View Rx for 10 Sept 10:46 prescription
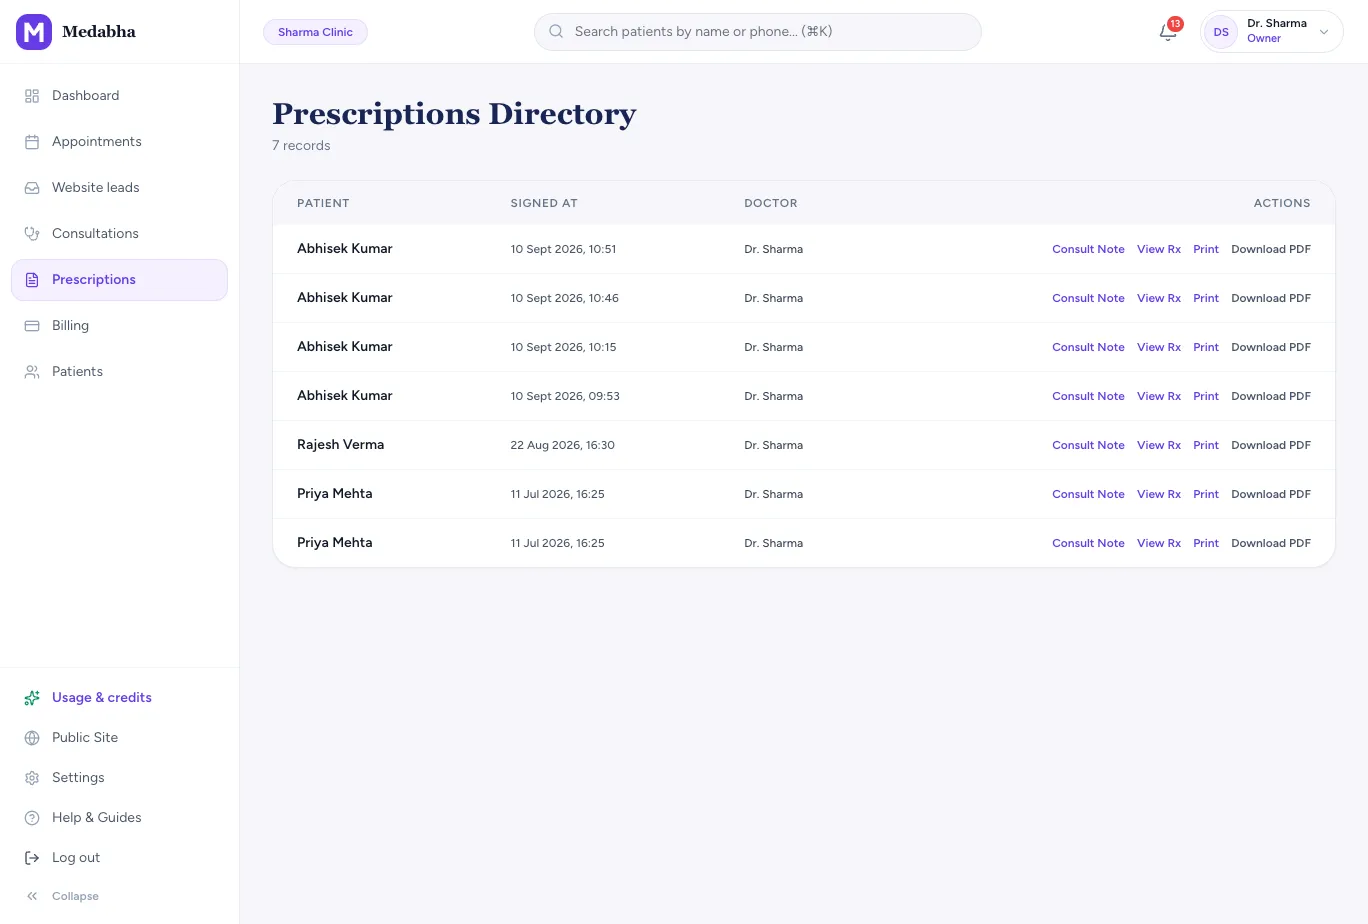 click(1159, 298)
